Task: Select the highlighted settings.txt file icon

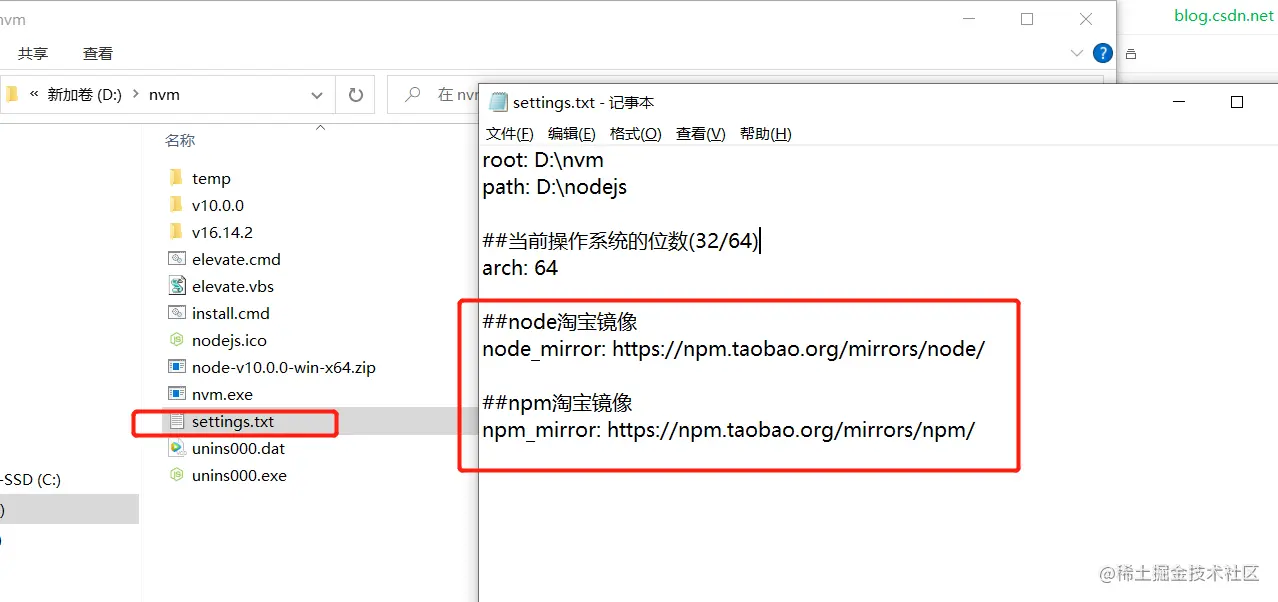Action: pyautogui.click(x=174, y=421)
